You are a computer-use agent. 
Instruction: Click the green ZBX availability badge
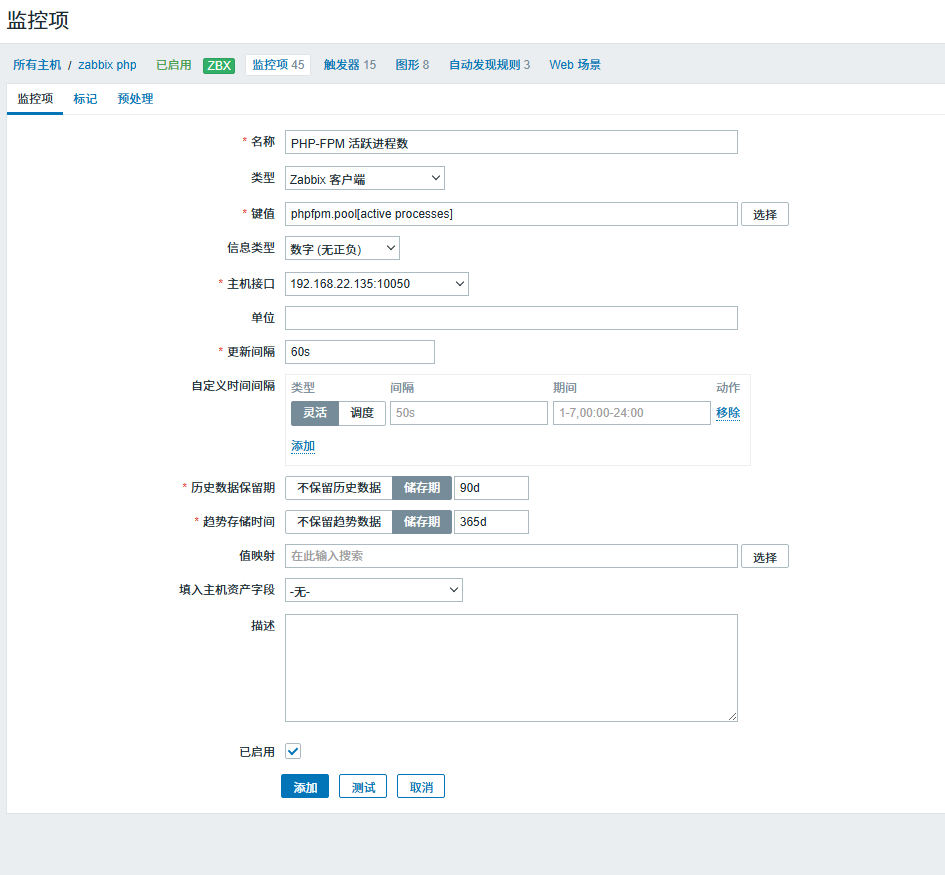tap(219, 65)
